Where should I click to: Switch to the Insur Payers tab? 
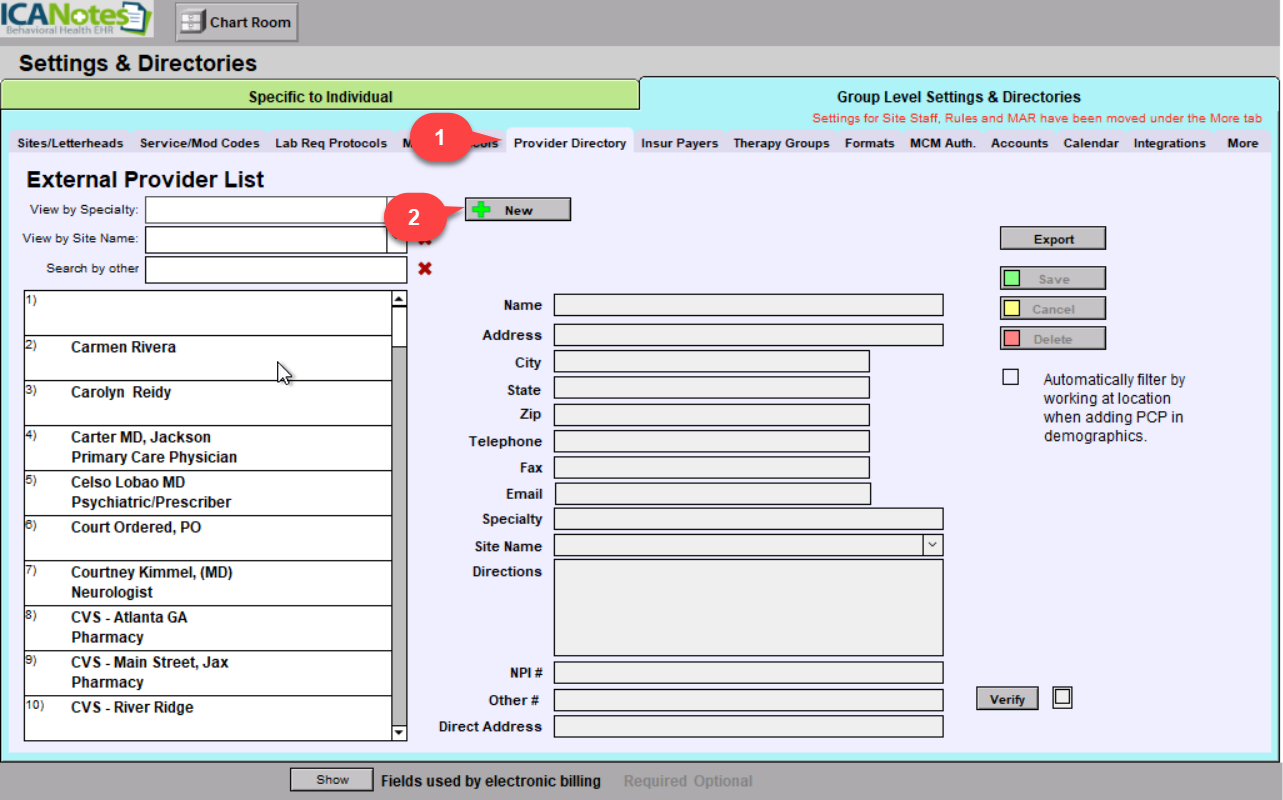(679, 143)
